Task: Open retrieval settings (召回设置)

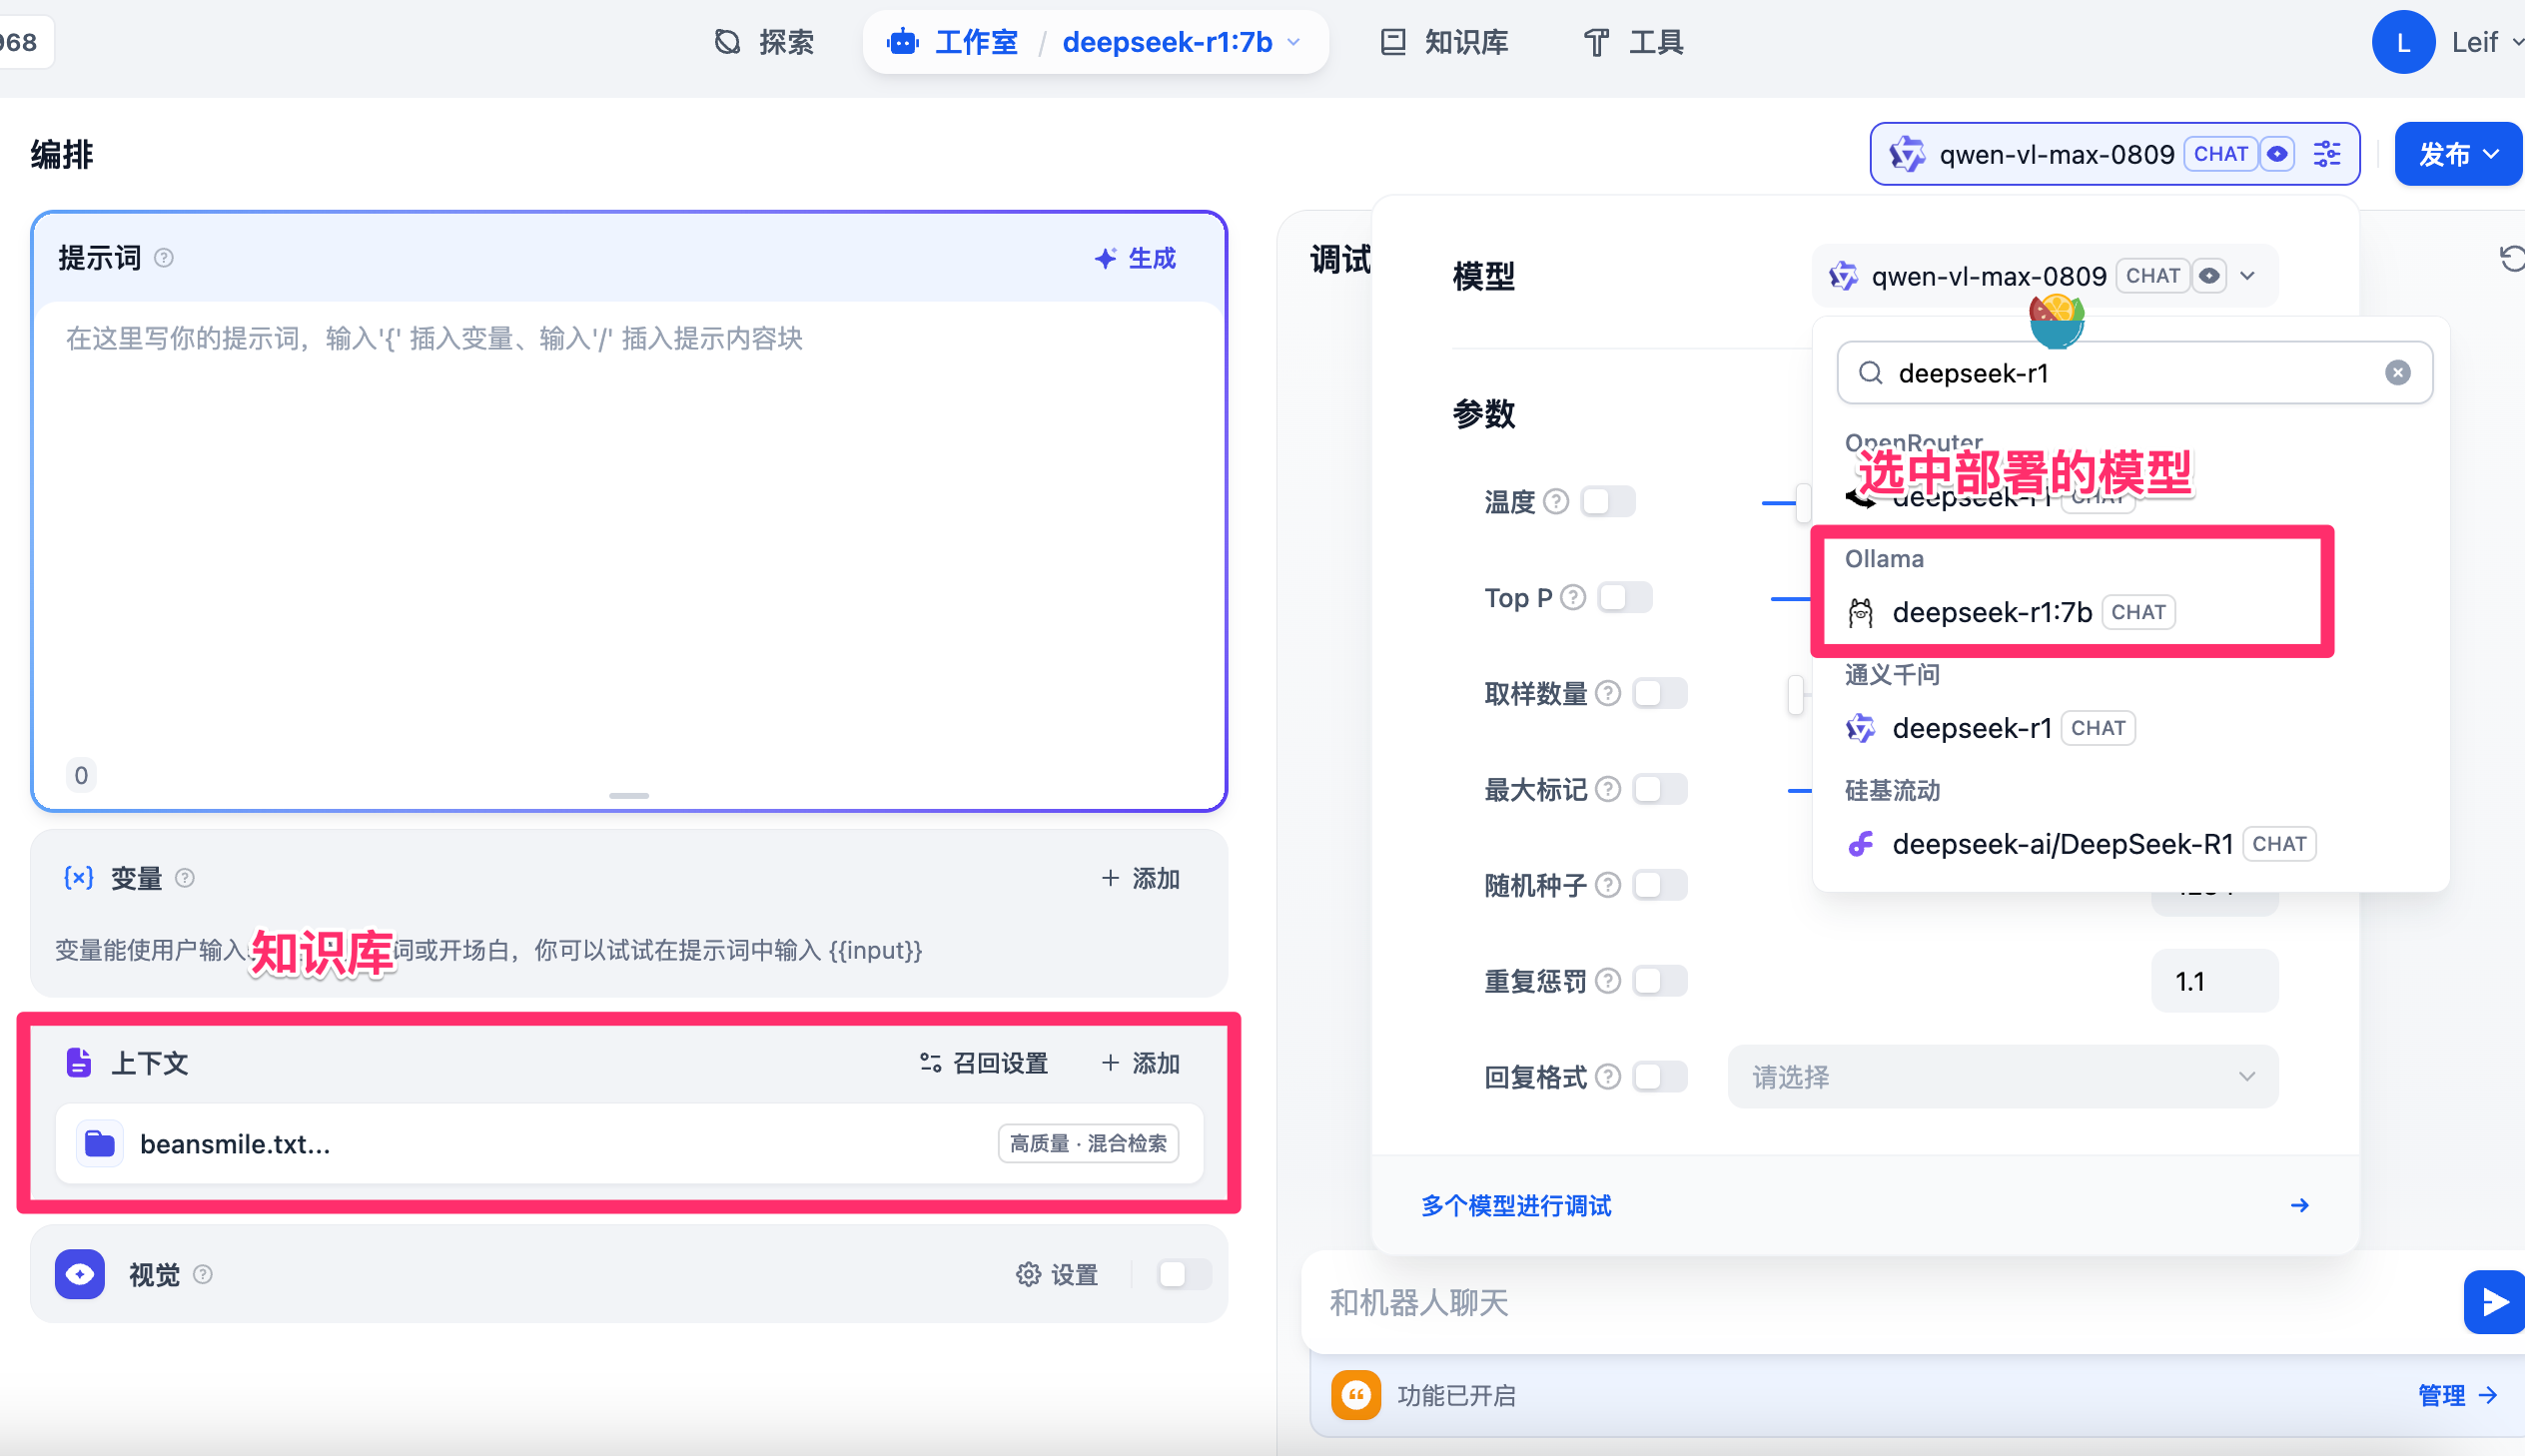Action: 984,1062
